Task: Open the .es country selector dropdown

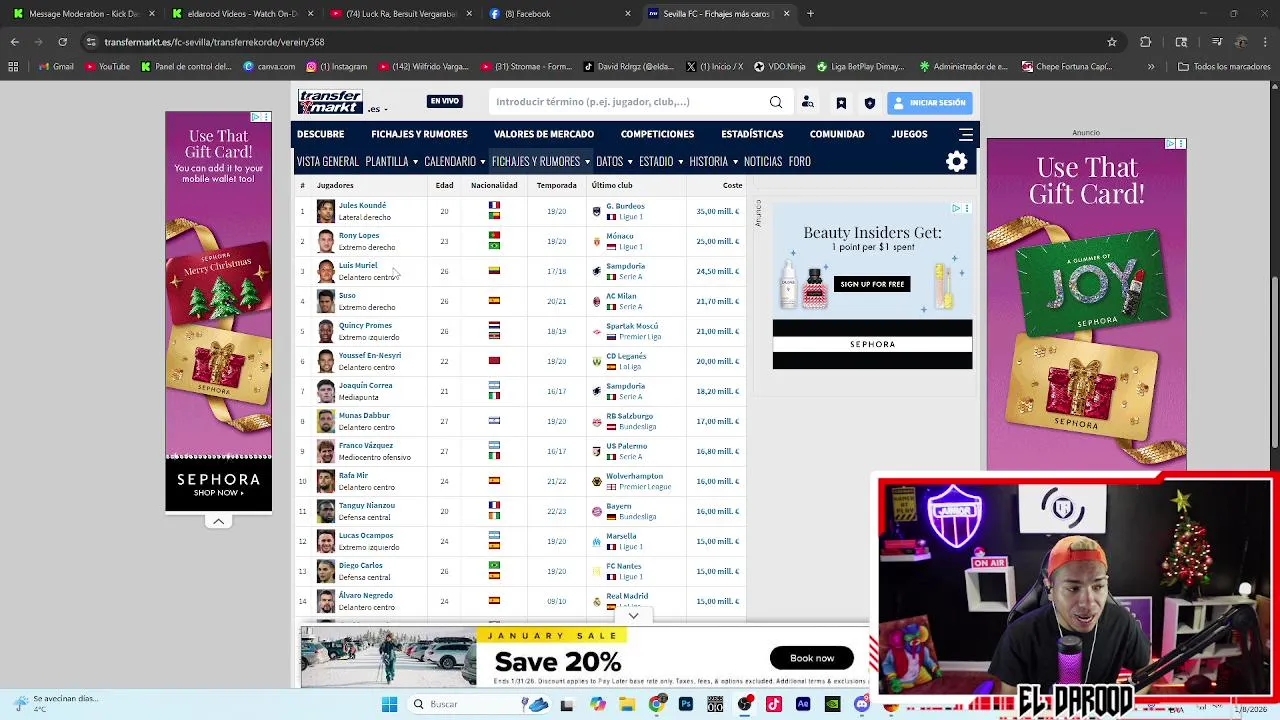Action: [378, 109]
